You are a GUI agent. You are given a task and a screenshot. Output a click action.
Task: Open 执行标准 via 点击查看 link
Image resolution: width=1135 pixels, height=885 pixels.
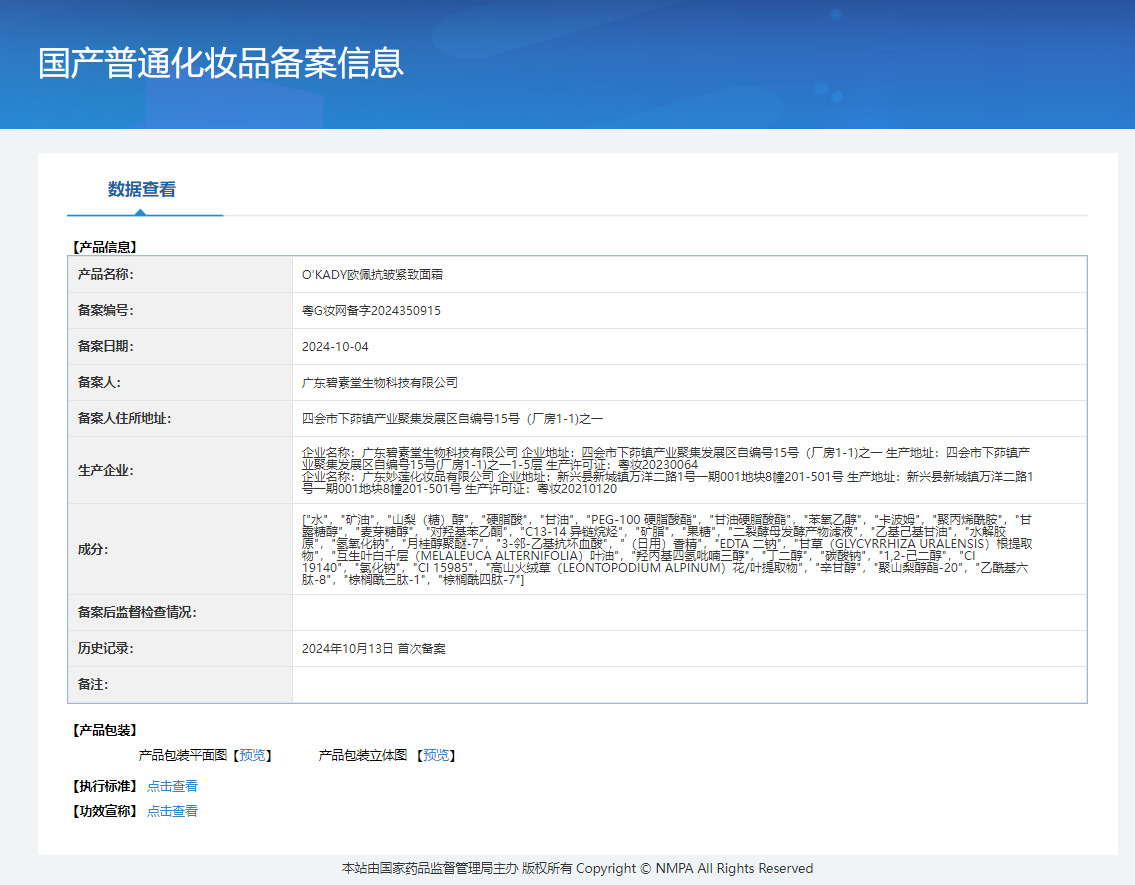172,787
